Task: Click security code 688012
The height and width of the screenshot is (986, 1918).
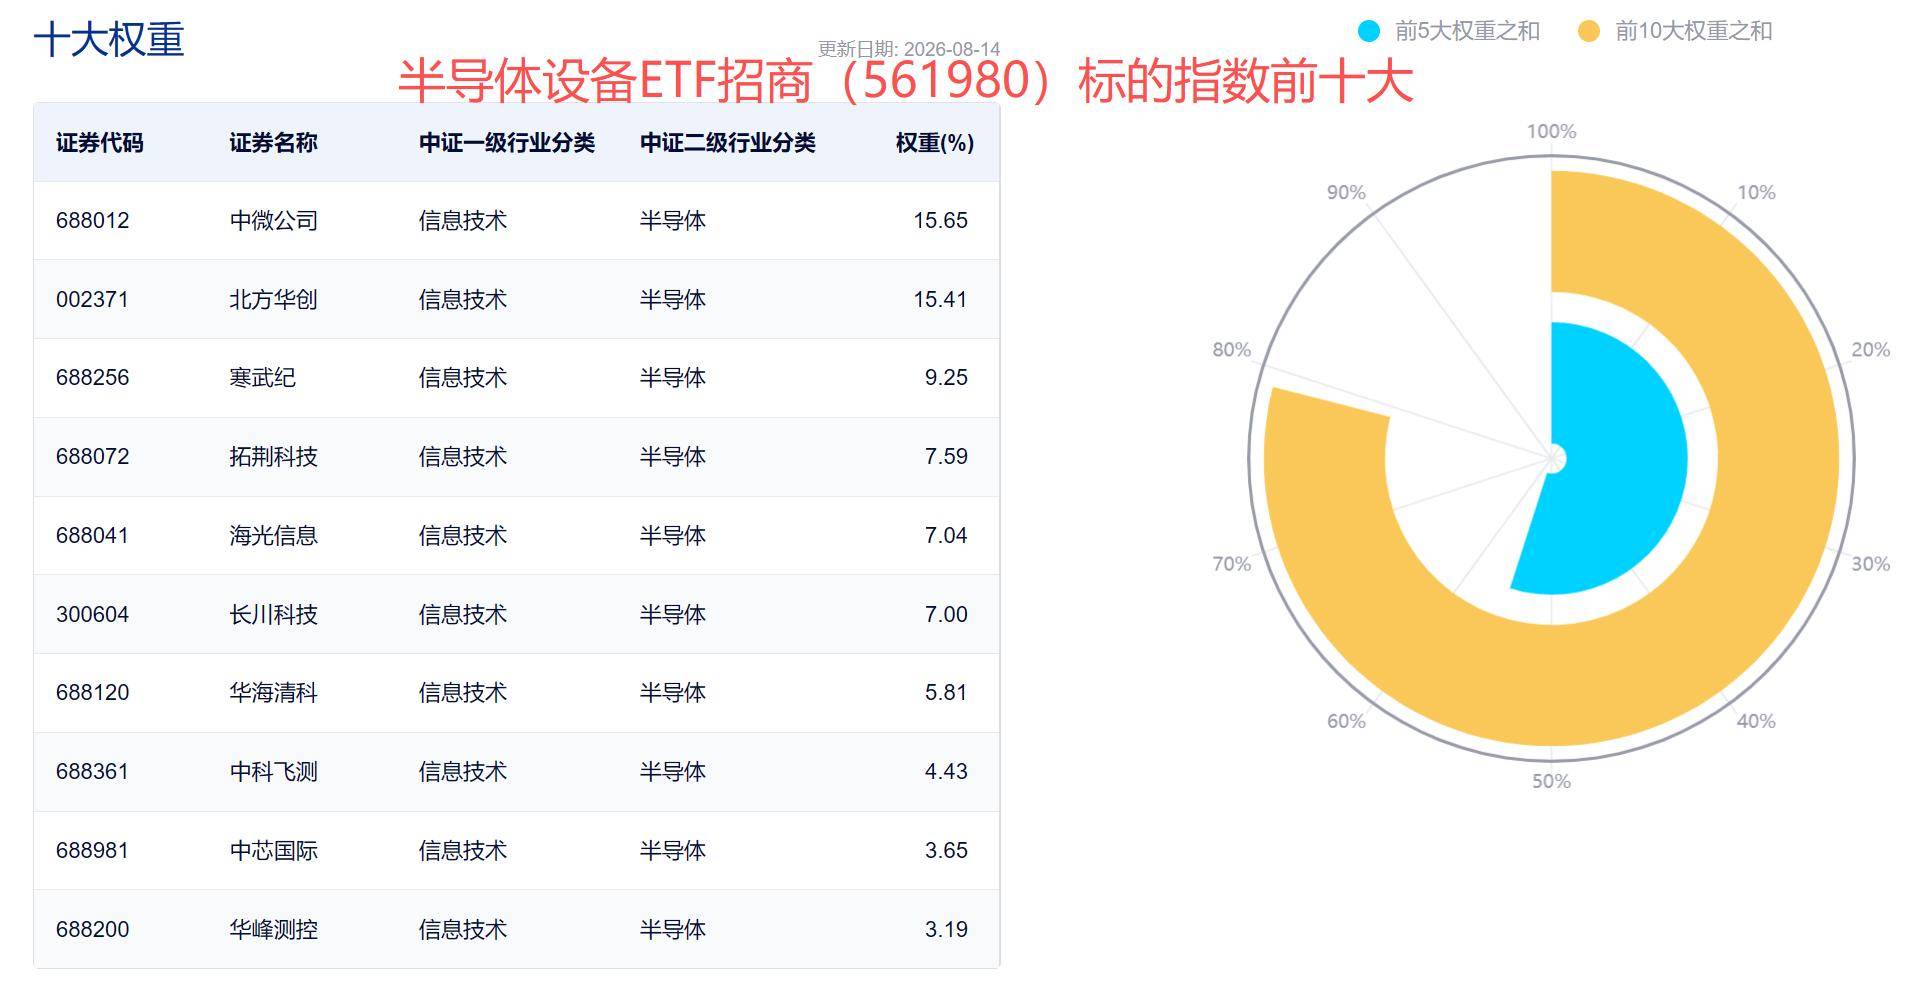Action: (x=93, y=221)
